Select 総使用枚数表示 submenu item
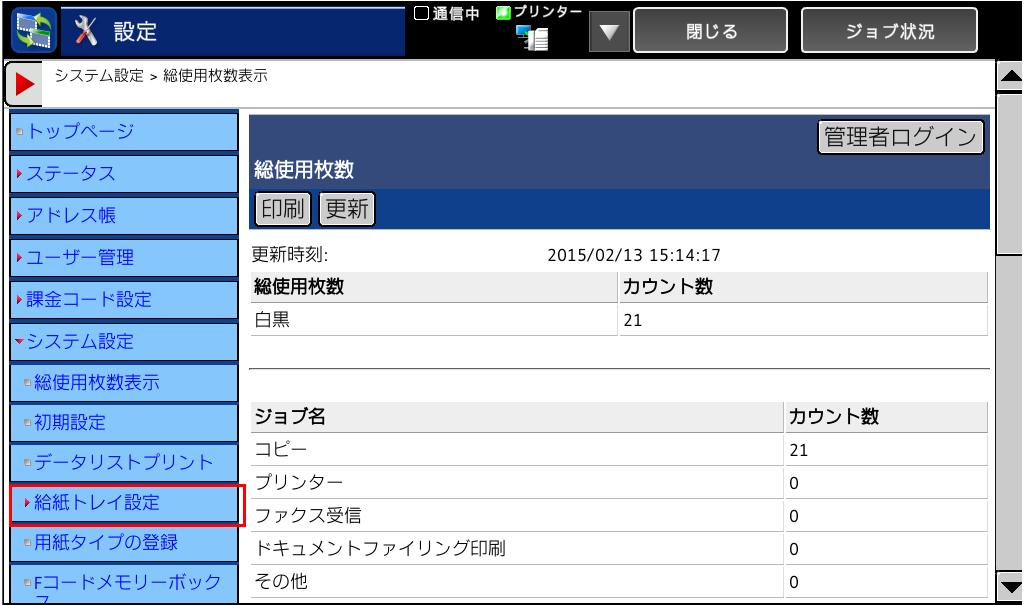Image resolution: width=1025 pixels, height=605 pixels. point(124,383)
